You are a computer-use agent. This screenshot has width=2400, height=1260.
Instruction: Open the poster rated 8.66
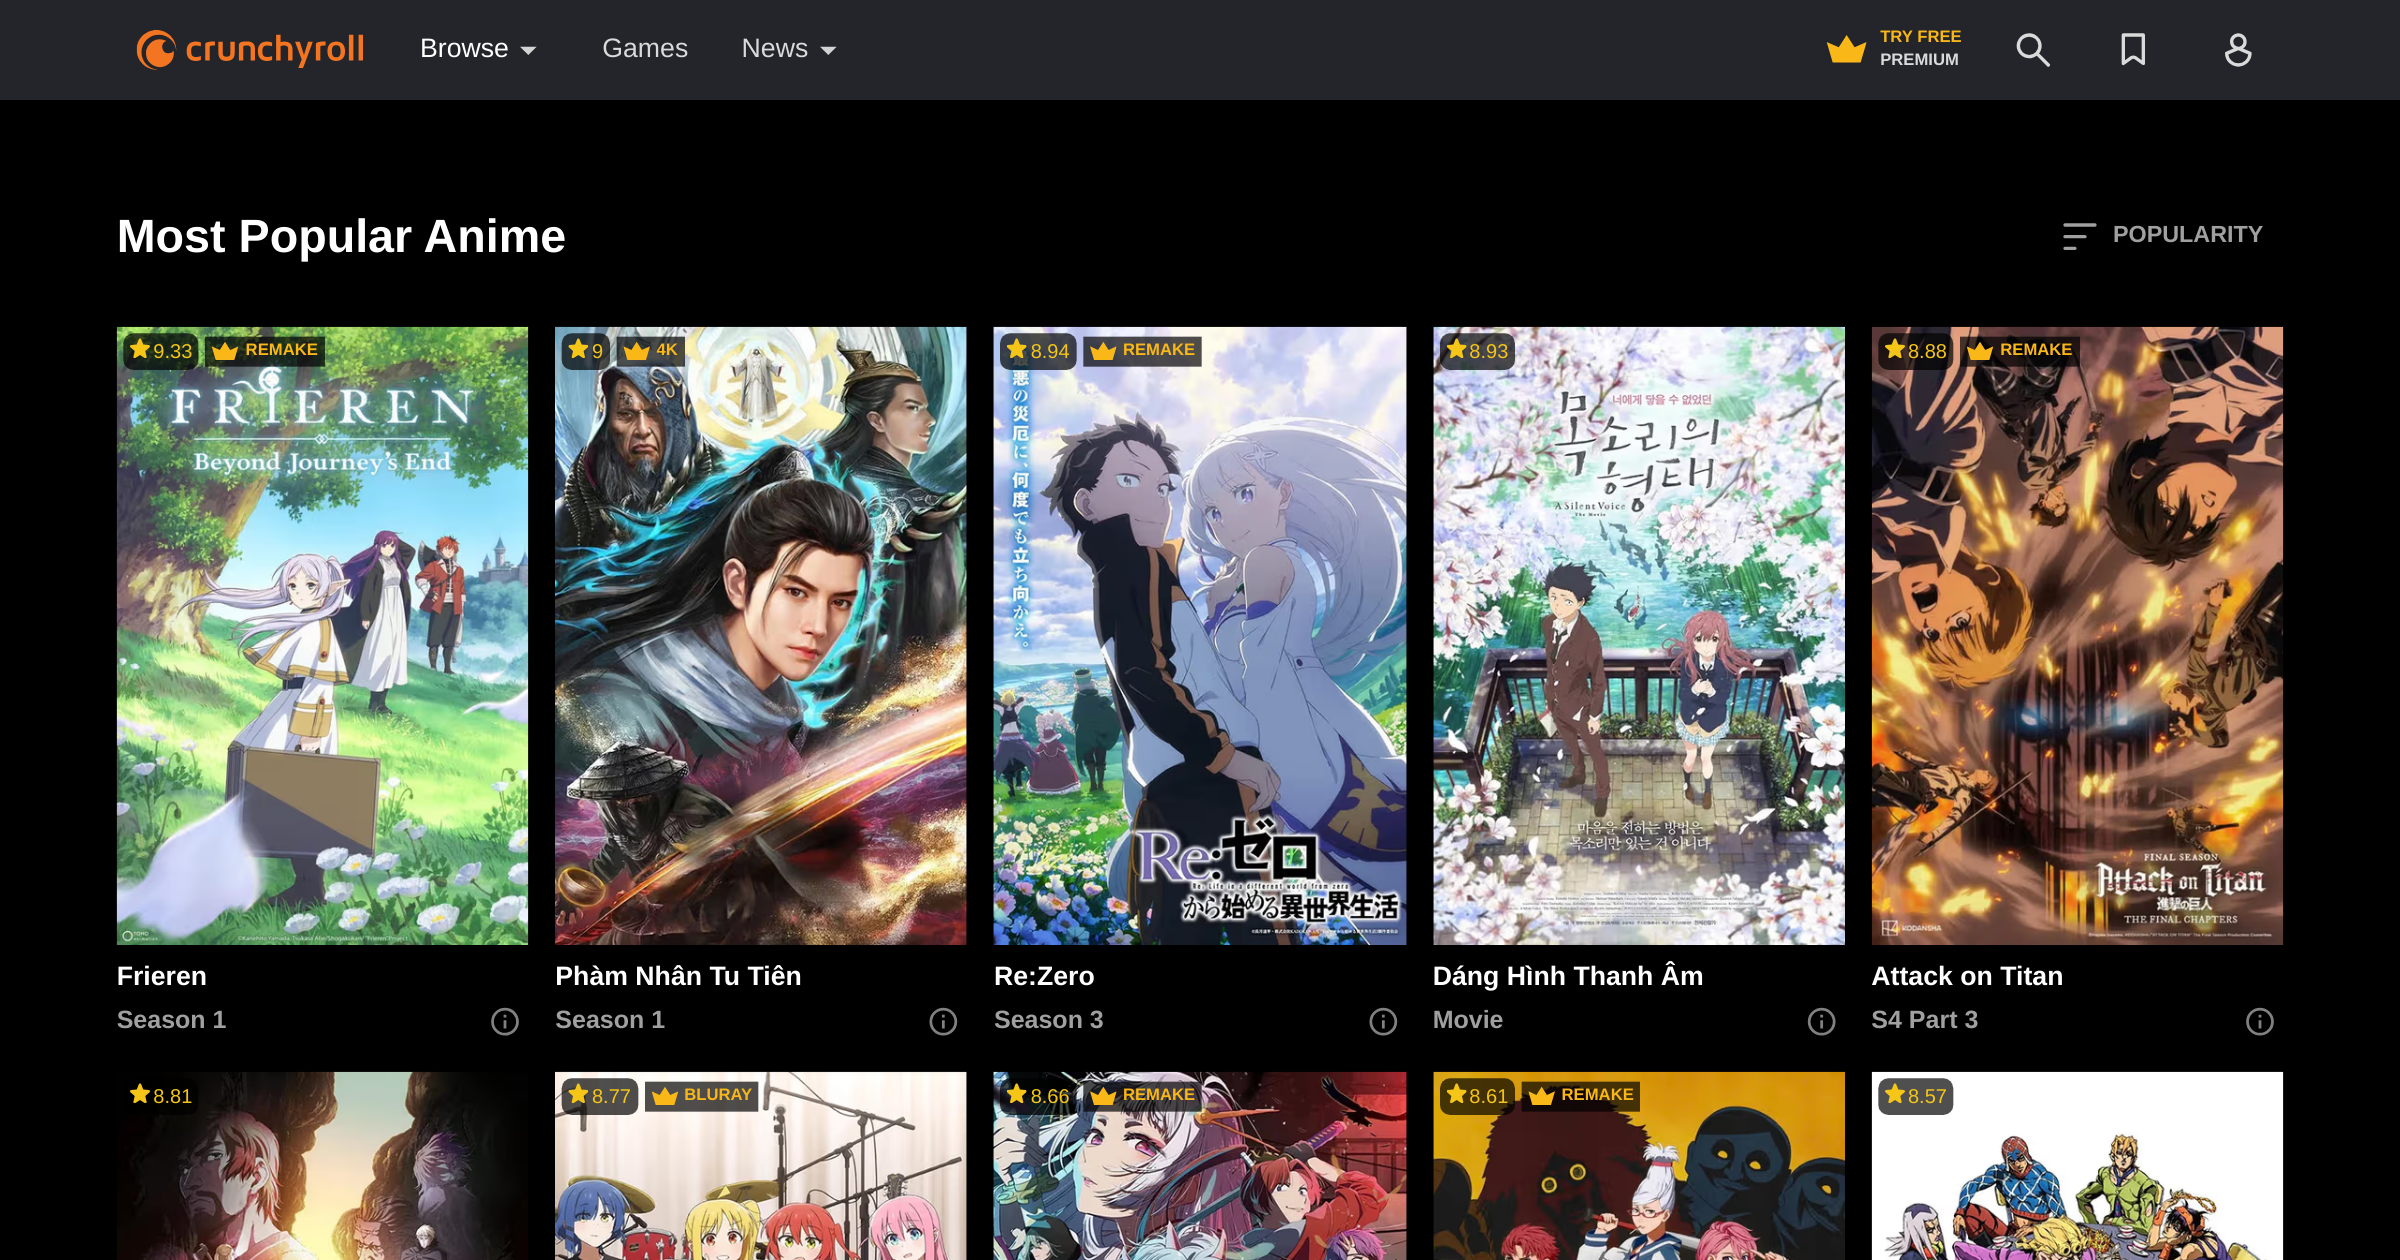pos(1200,1166)
